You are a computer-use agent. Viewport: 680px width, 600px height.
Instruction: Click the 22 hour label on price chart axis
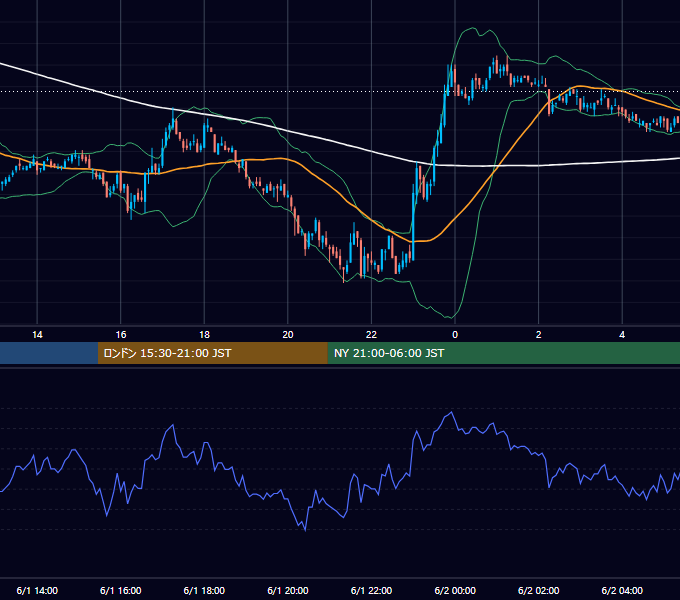(x=371, y=335)
